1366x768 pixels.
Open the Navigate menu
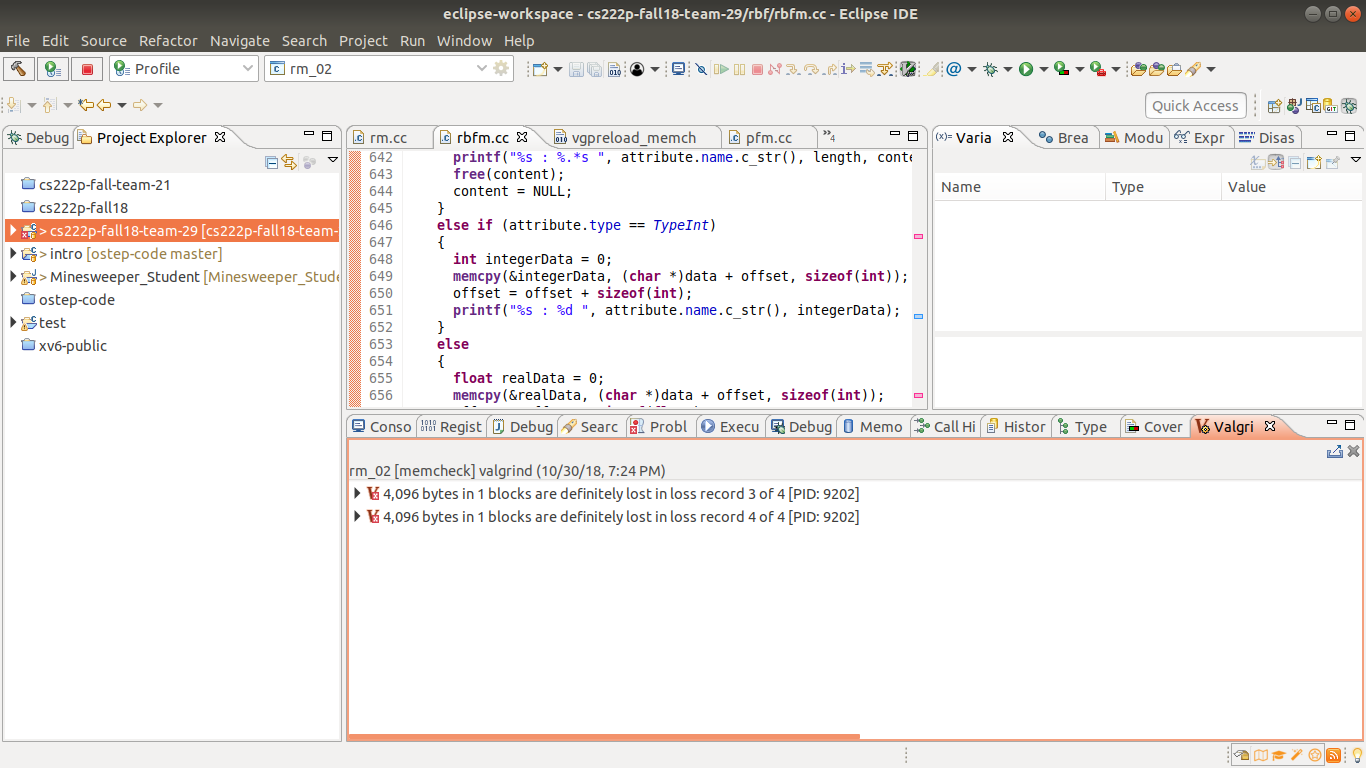tap(240, 41)
